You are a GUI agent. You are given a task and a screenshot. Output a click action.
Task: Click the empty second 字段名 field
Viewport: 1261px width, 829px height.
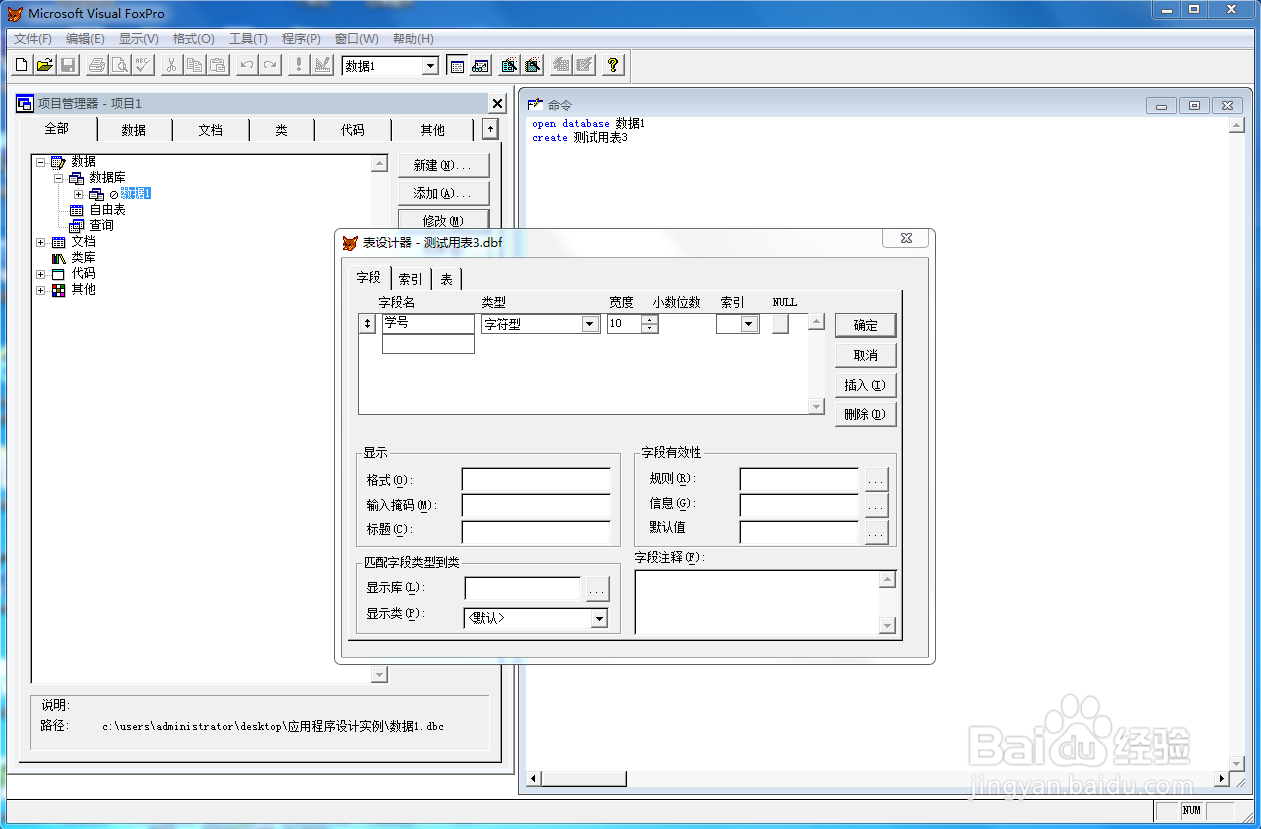click(428, 344)
